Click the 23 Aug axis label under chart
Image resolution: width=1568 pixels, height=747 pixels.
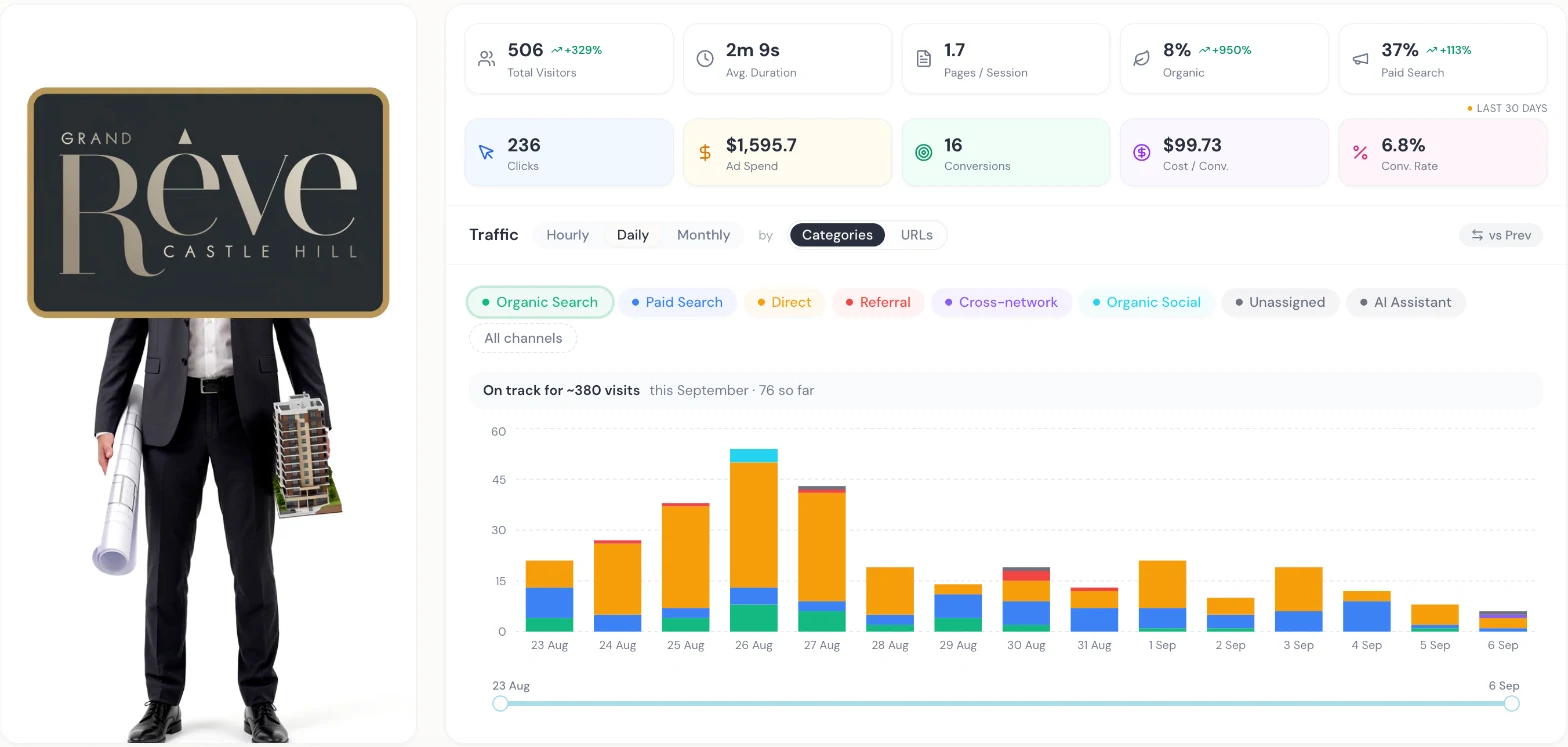[550, 645]
